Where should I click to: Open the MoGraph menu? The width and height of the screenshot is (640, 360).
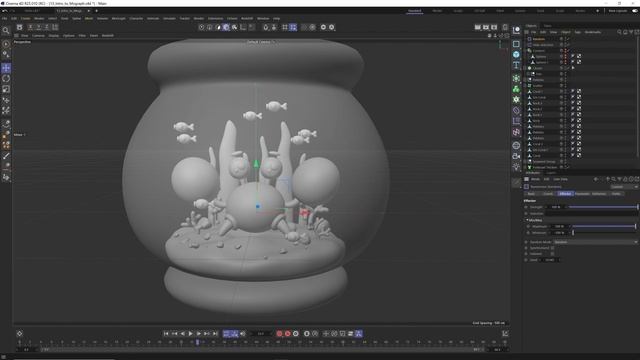click(x=118, y=18)
